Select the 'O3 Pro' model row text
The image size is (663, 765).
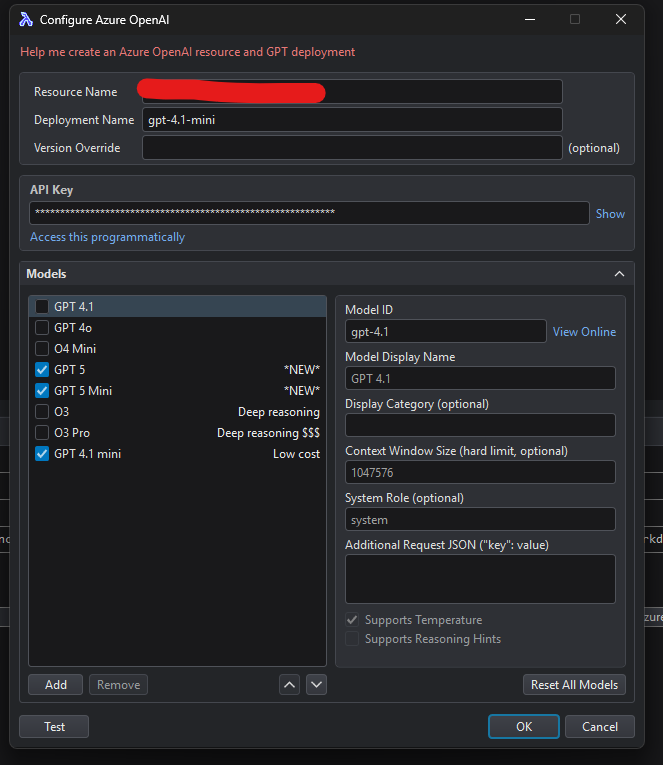[72, 433]
